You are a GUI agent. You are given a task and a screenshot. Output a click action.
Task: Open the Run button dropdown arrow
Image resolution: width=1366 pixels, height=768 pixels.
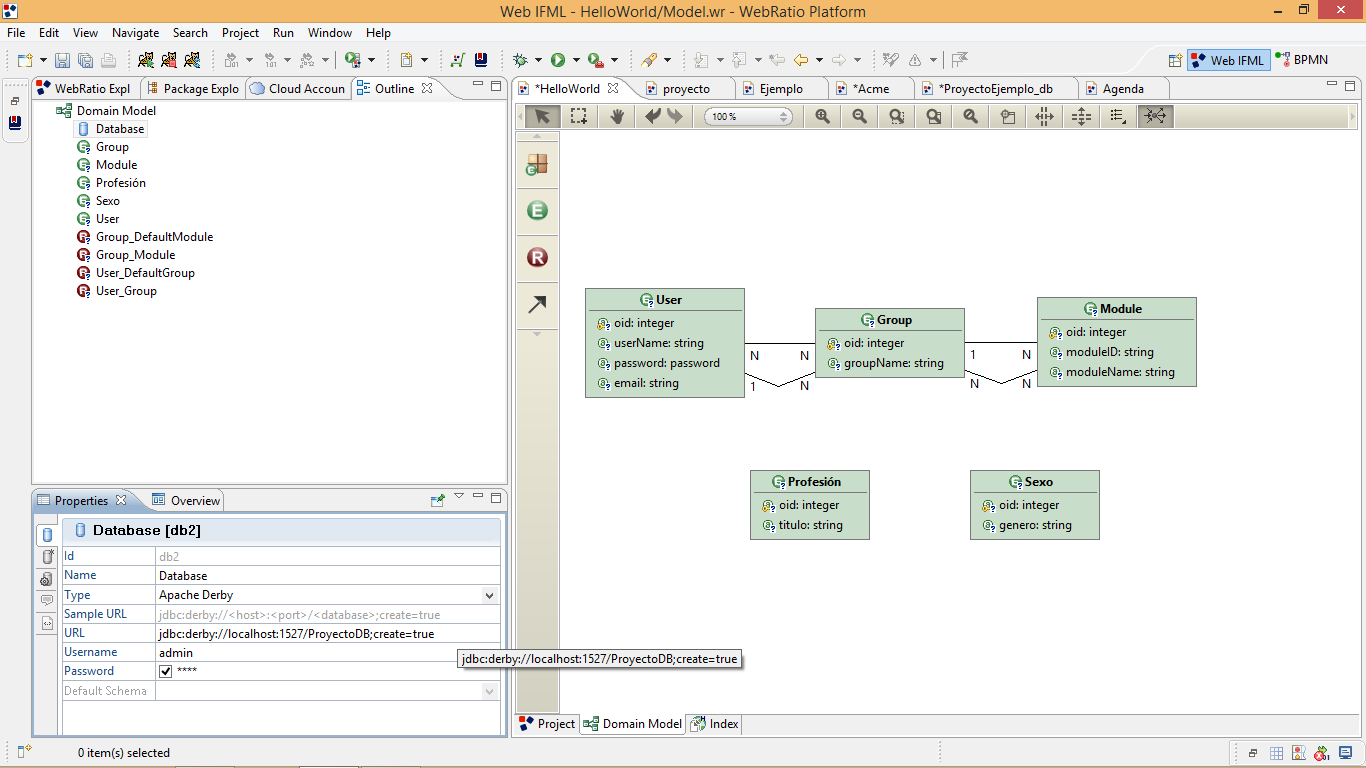click(576, 60)
